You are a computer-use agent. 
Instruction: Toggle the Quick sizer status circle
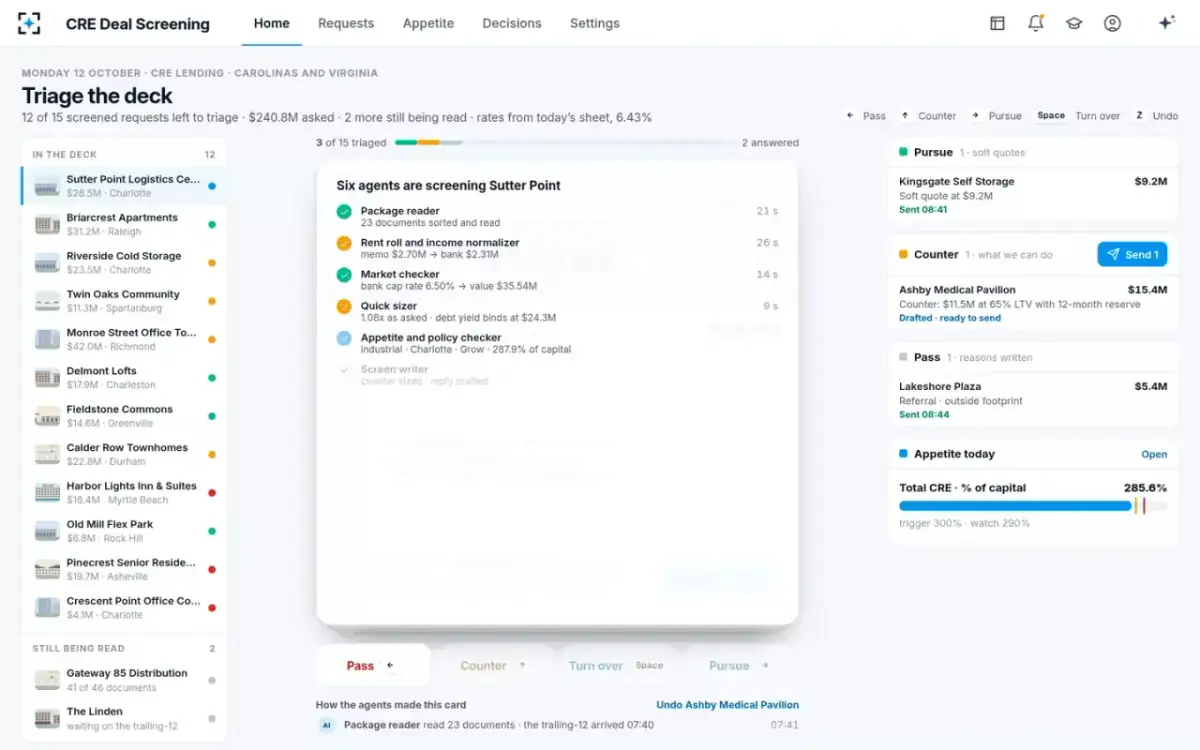coord(344,306)
